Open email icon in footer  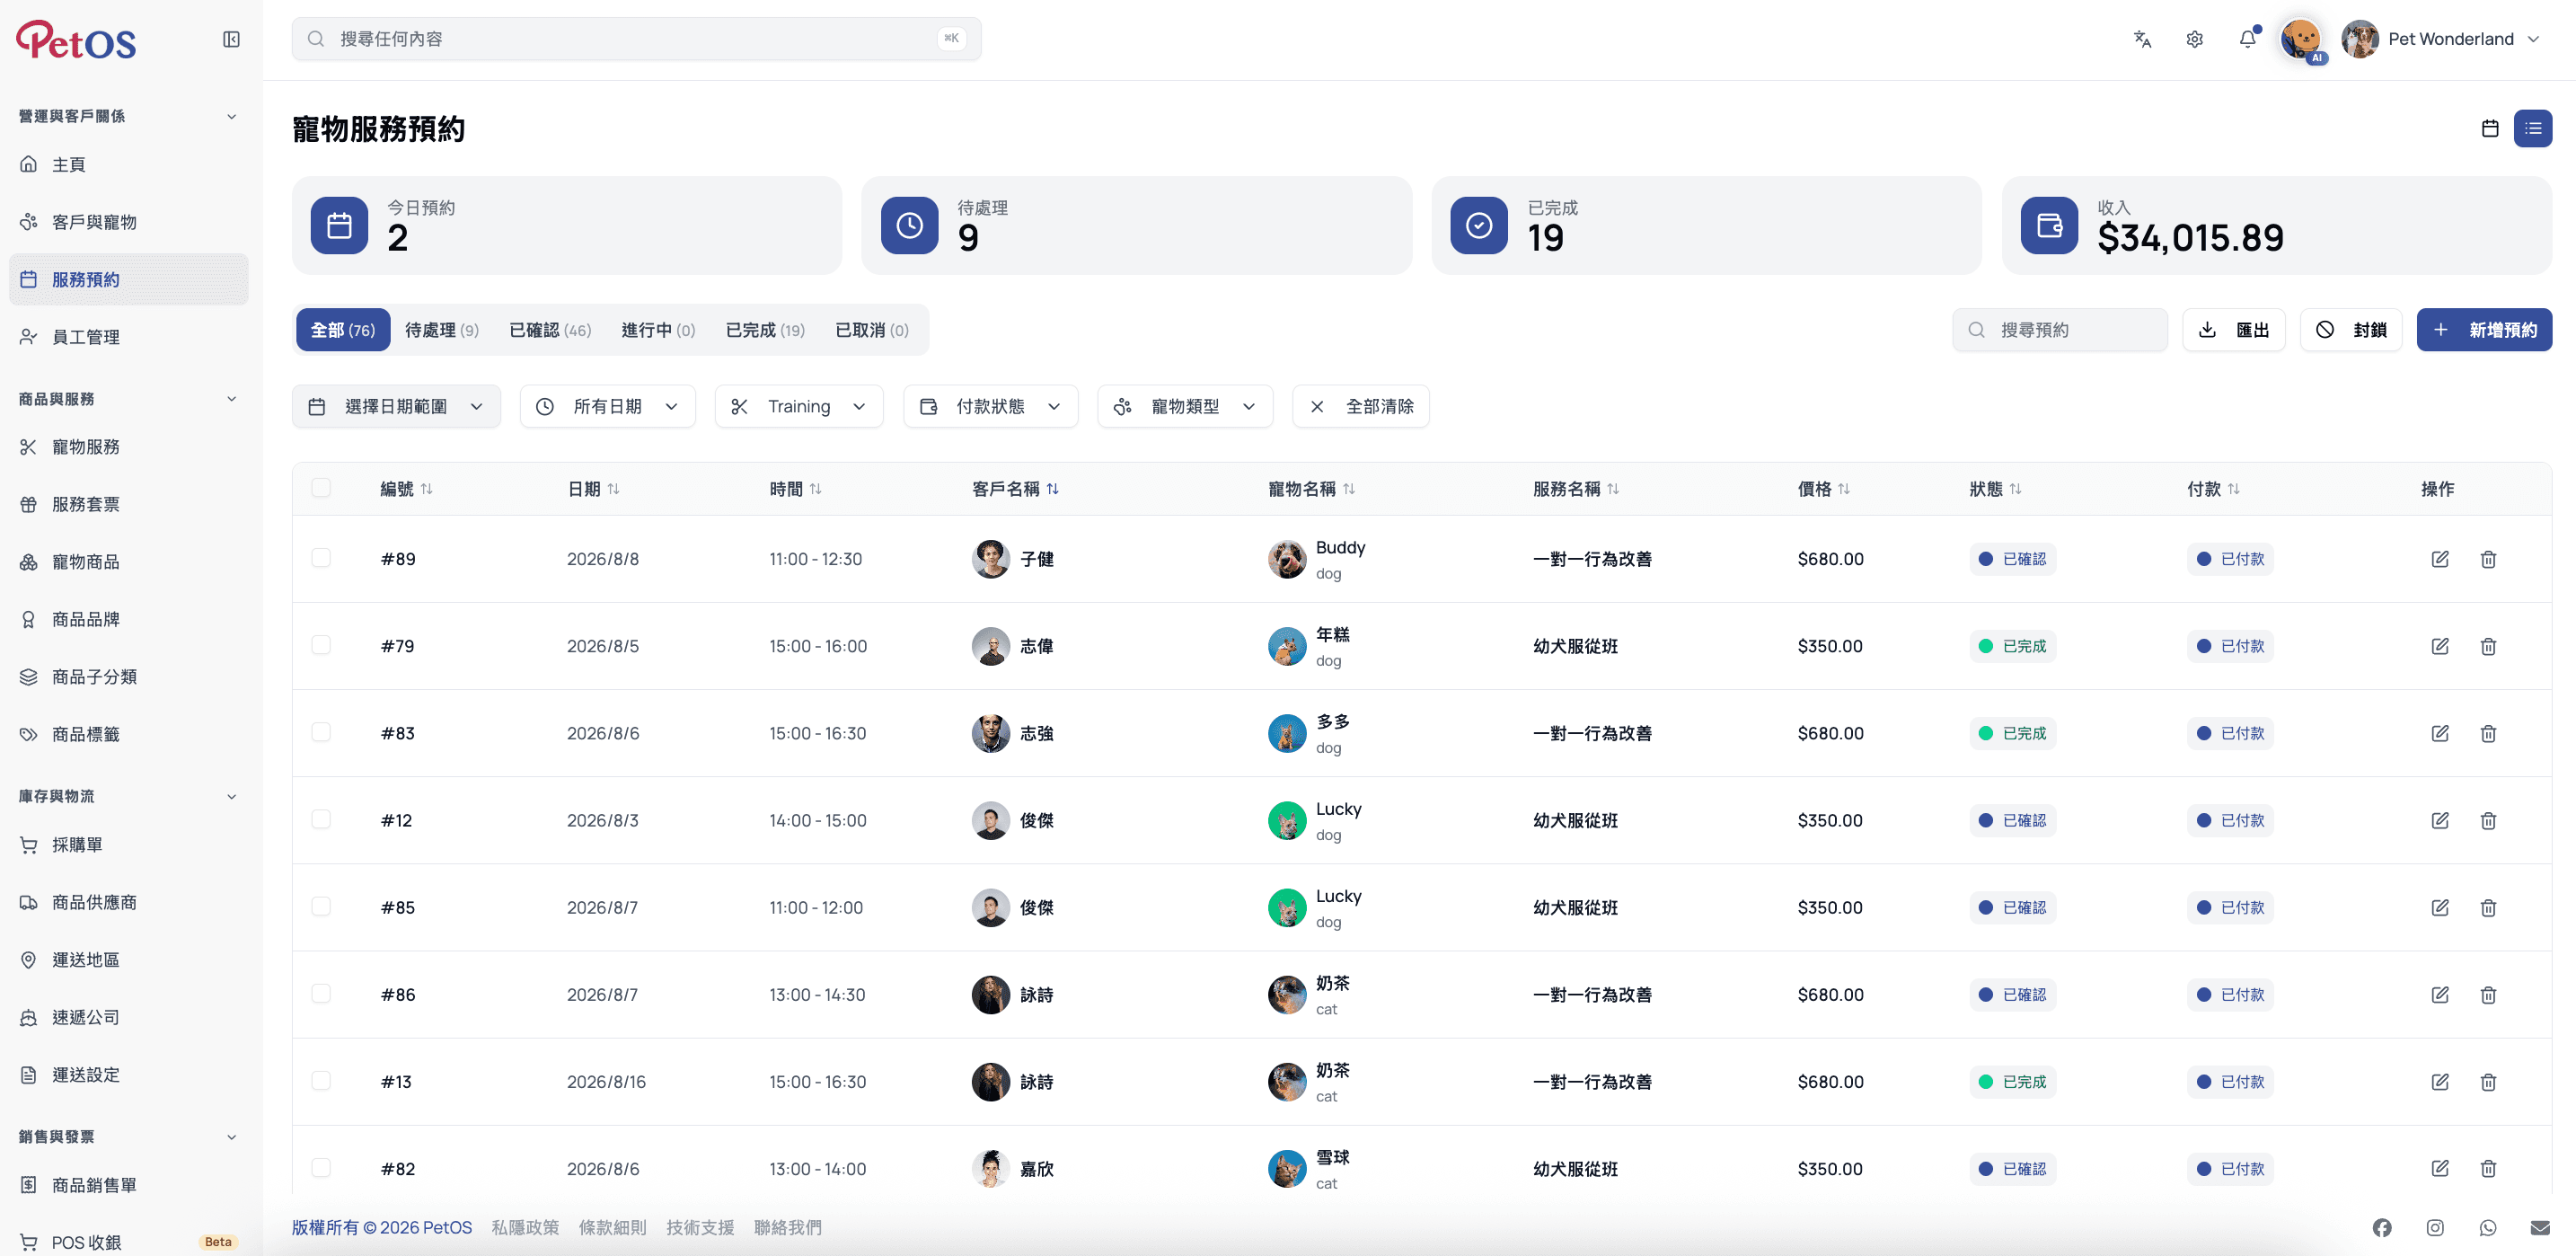point(2540,1227)
